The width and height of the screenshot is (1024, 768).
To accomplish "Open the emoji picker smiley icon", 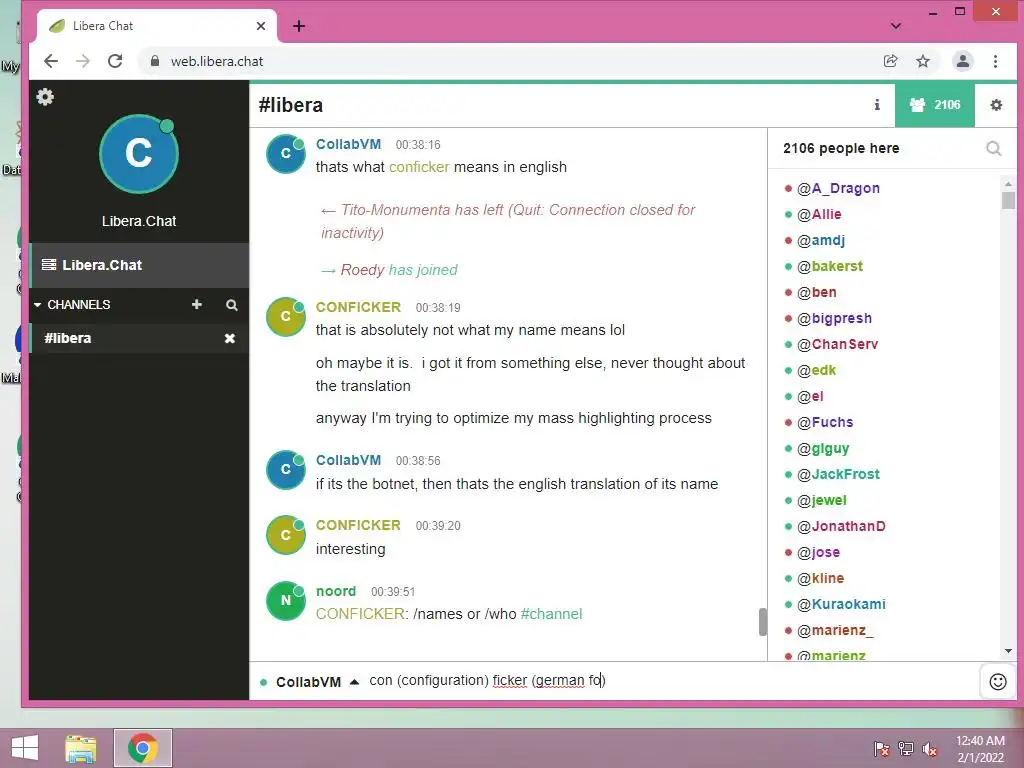I will [998, 682].
